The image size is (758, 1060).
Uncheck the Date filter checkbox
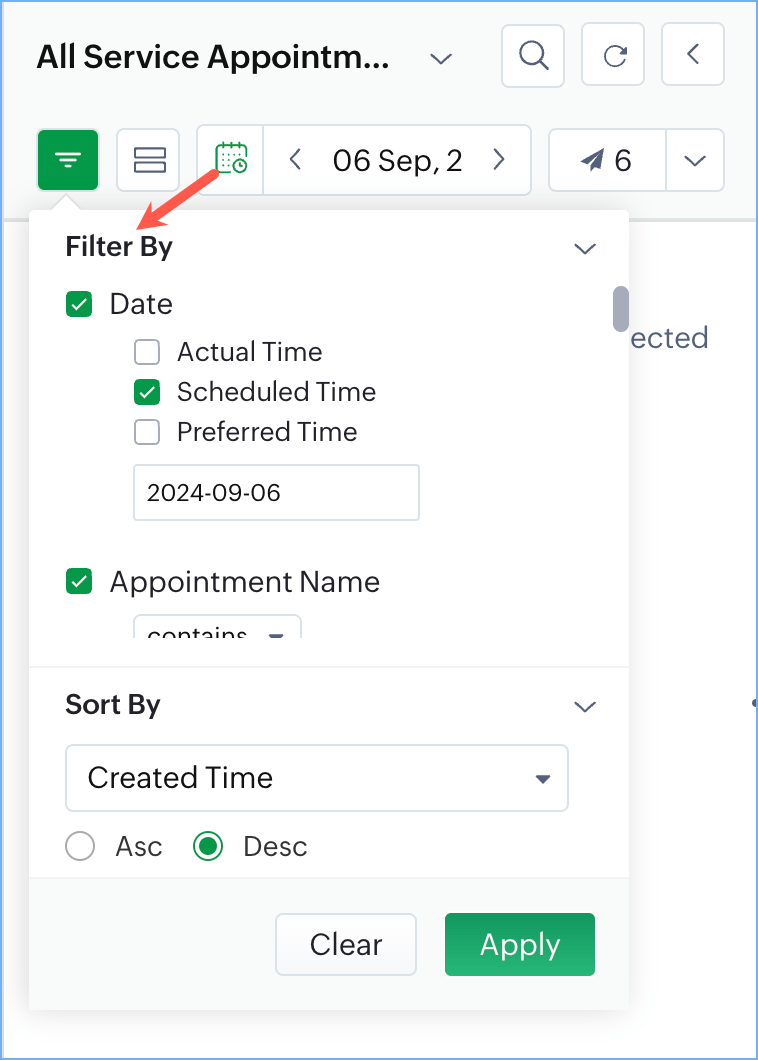click(x=79, y=304)
